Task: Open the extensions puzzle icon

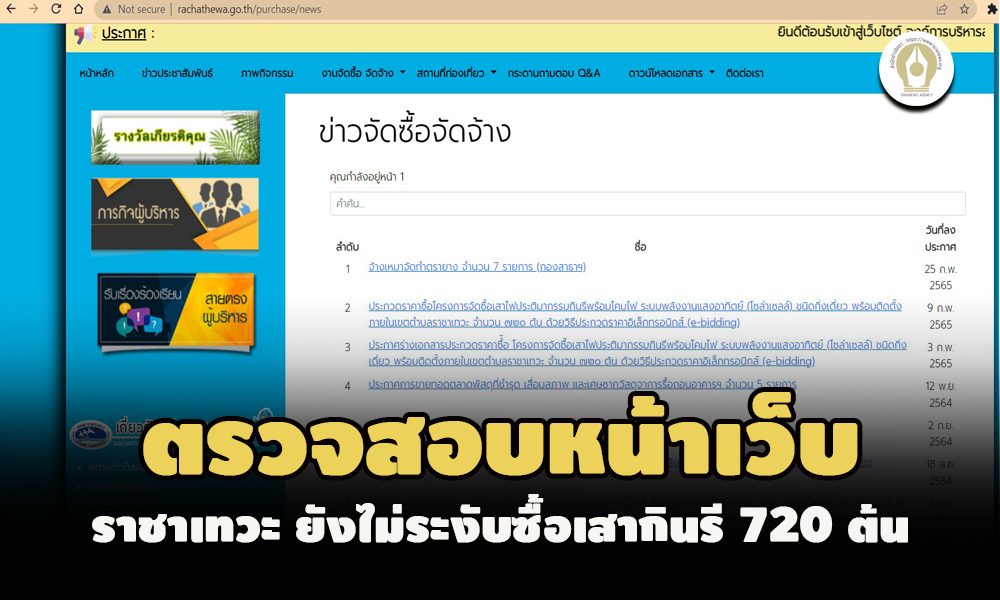Action: tap(991, 9)
